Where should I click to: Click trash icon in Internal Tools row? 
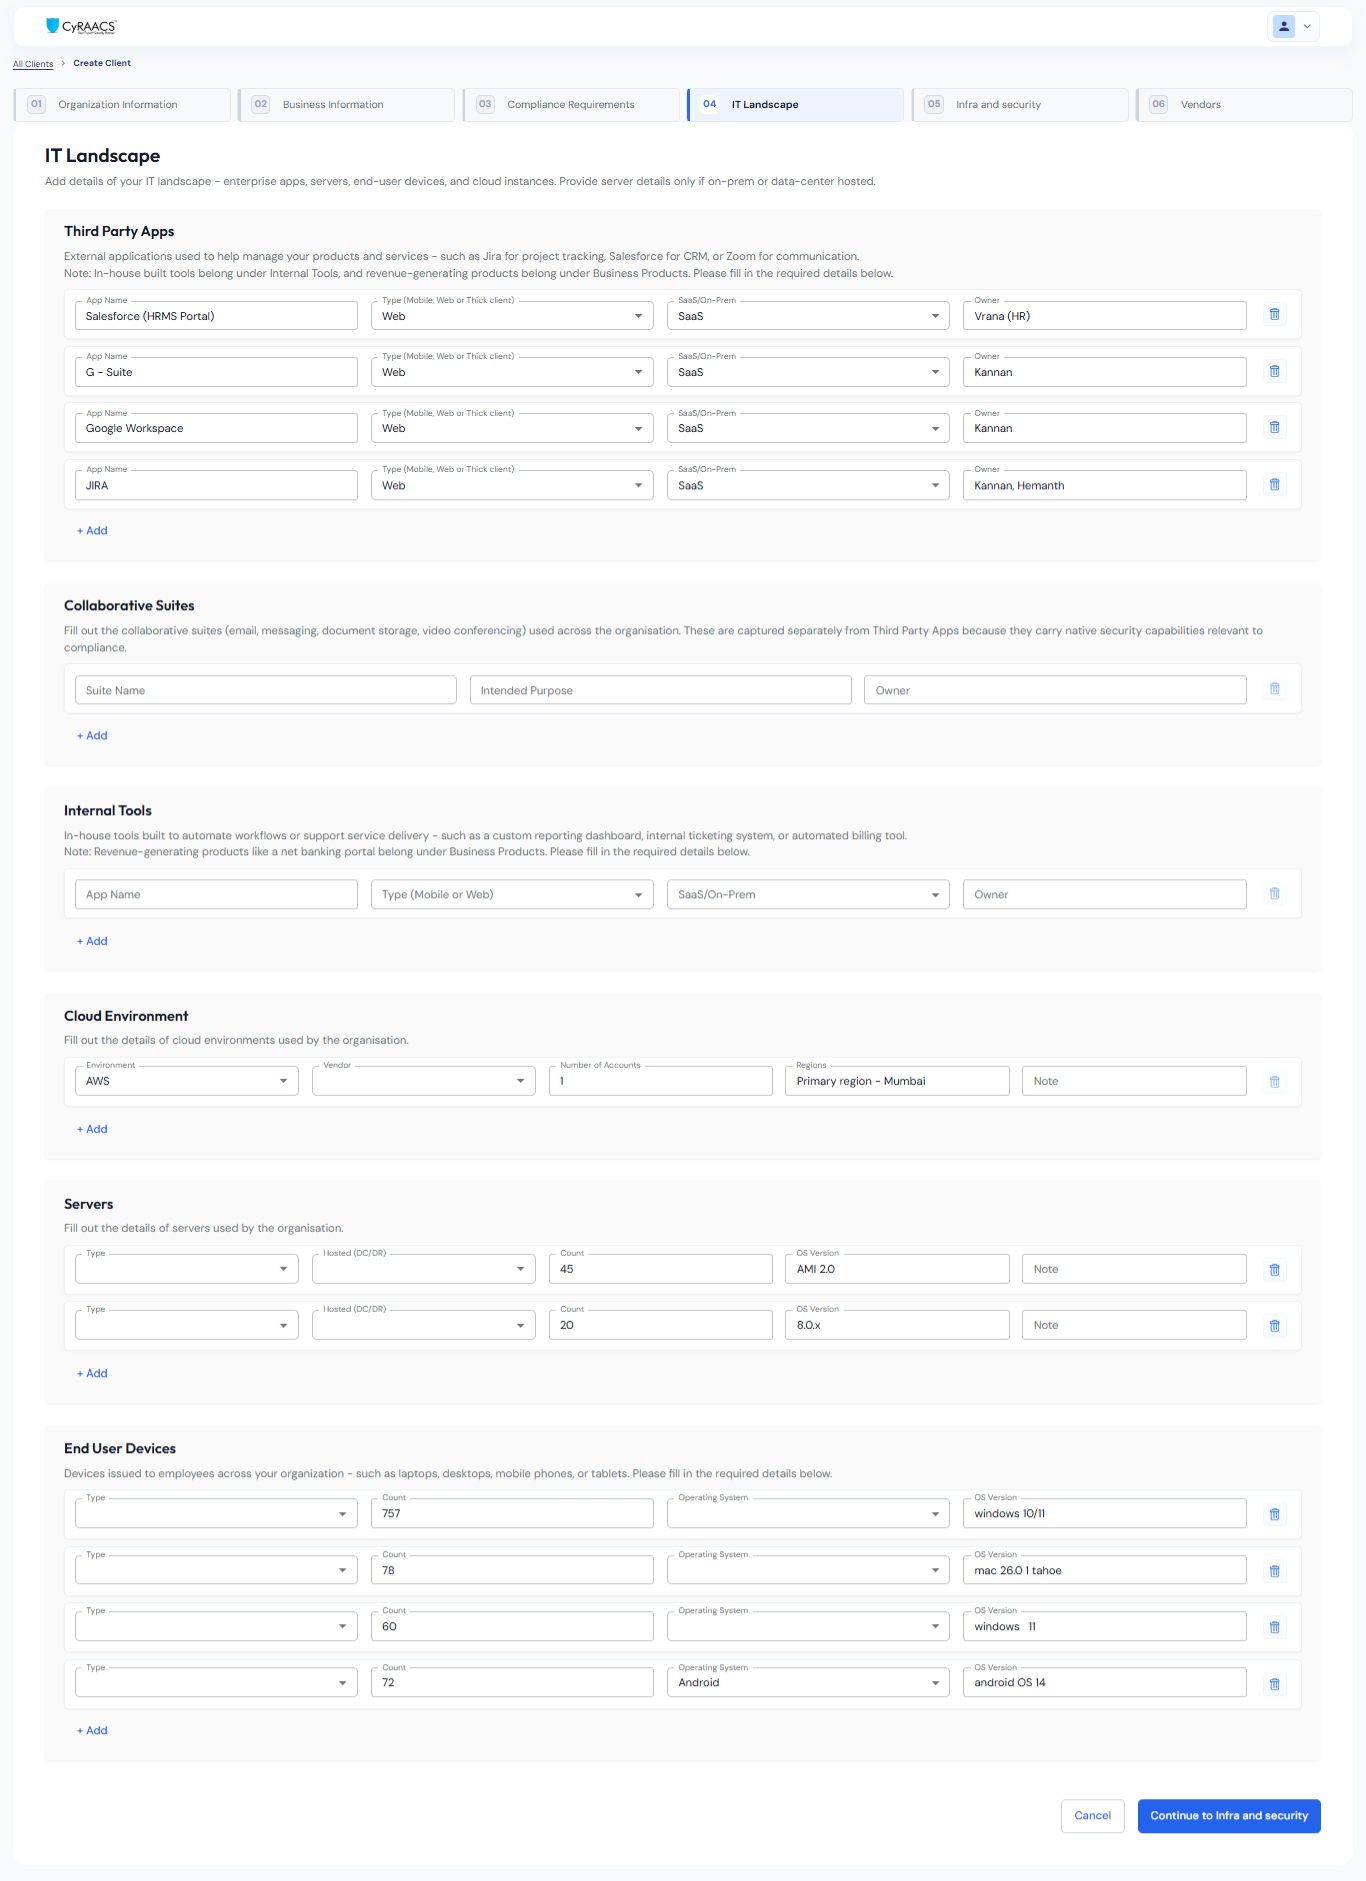(1274, 893)
